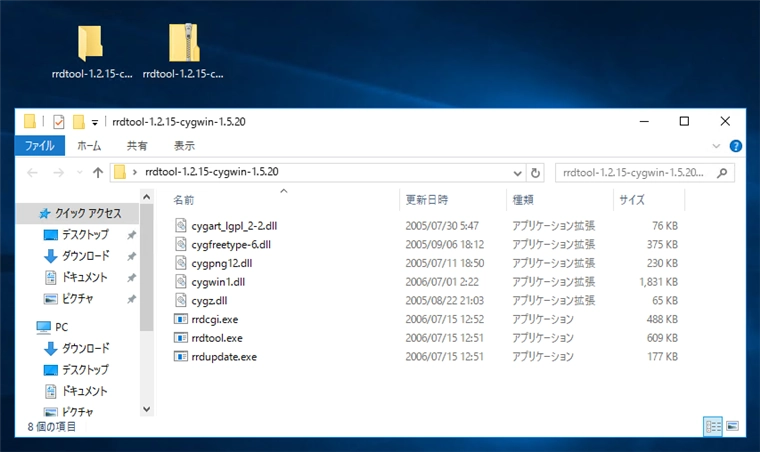Sort by 更新日時 column header

point(427,200)
